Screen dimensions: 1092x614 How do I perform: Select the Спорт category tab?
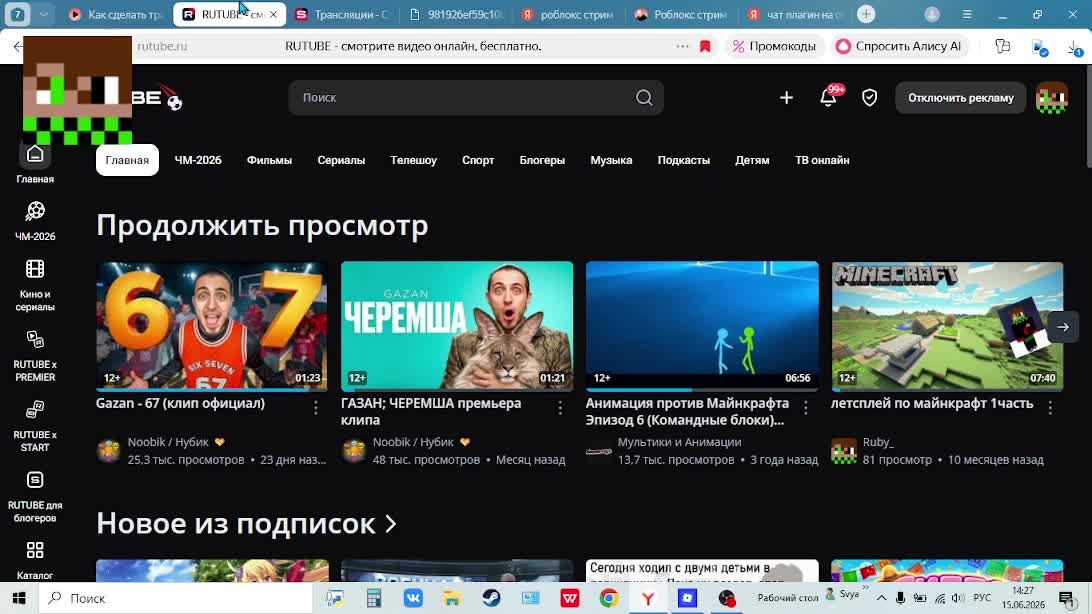point(478,160)
